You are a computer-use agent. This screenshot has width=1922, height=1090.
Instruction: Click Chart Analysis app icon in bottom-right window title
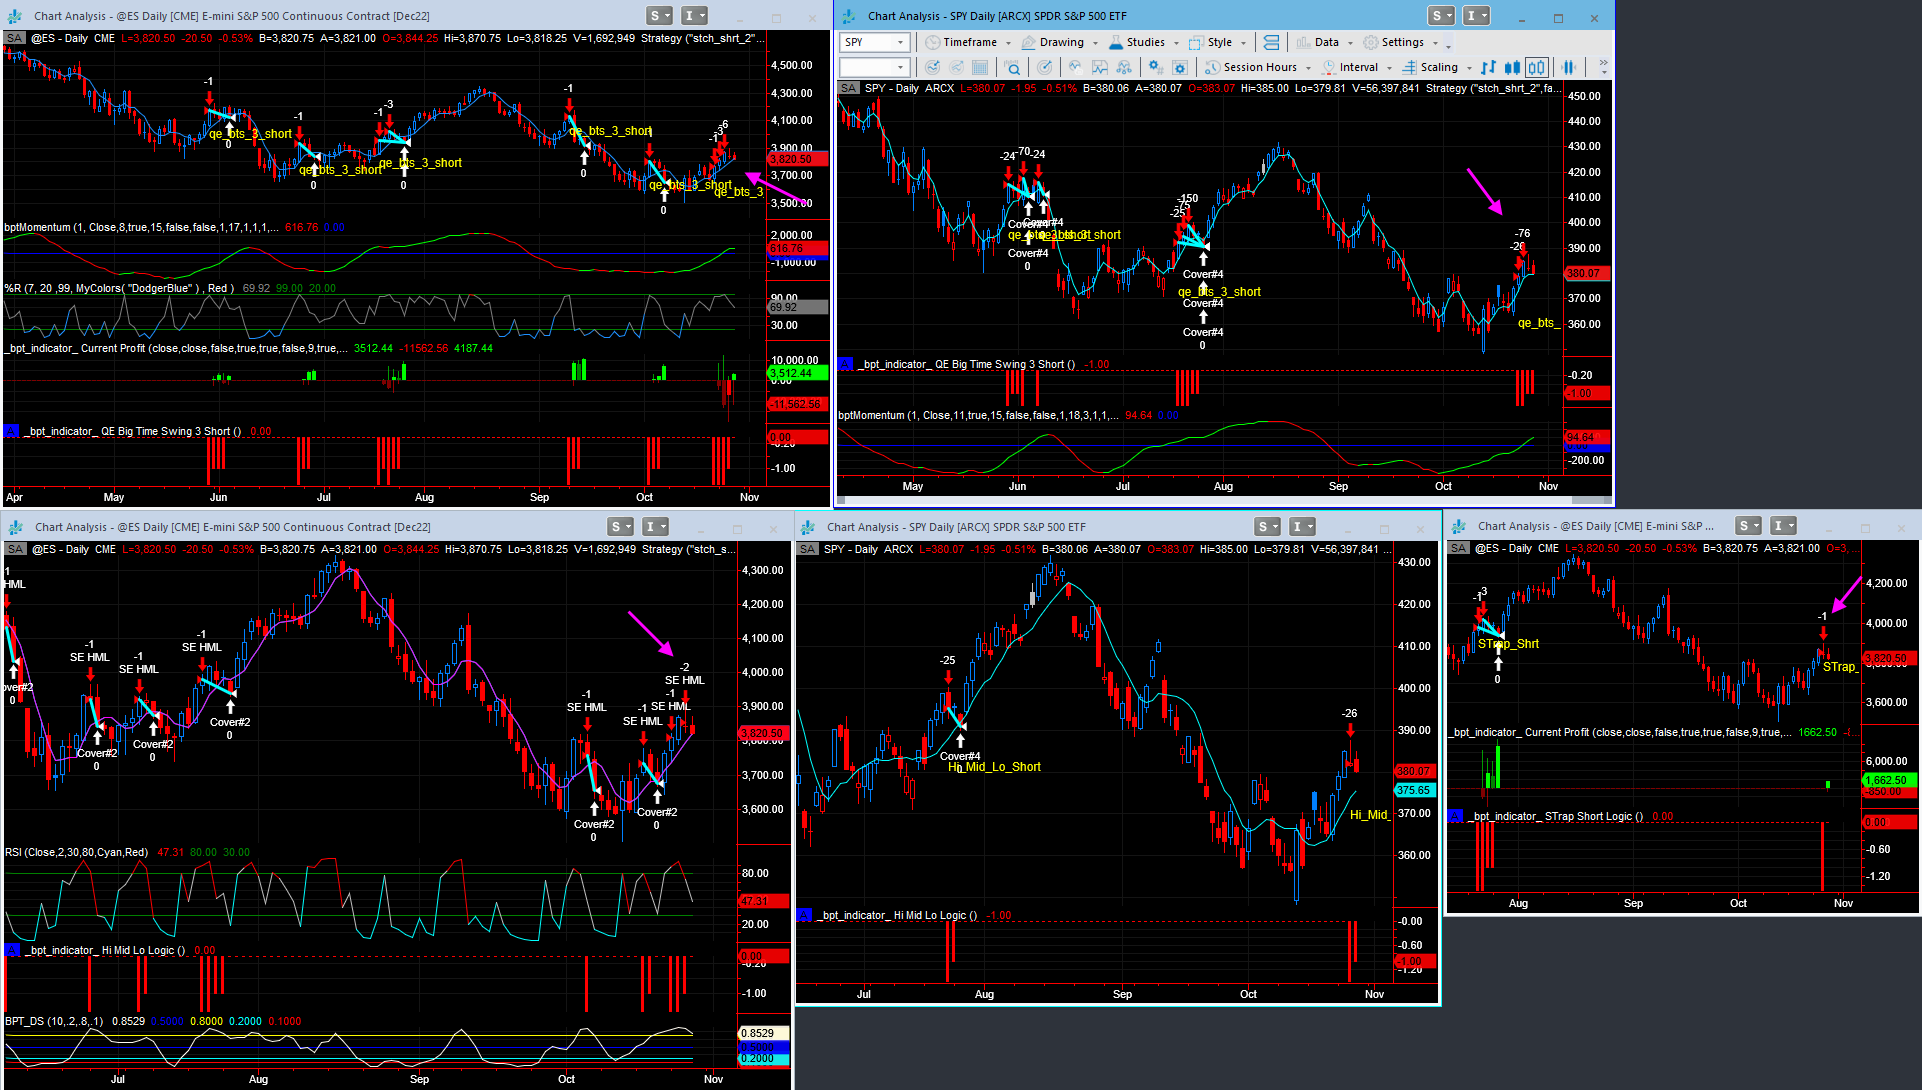pos(1459,526)
